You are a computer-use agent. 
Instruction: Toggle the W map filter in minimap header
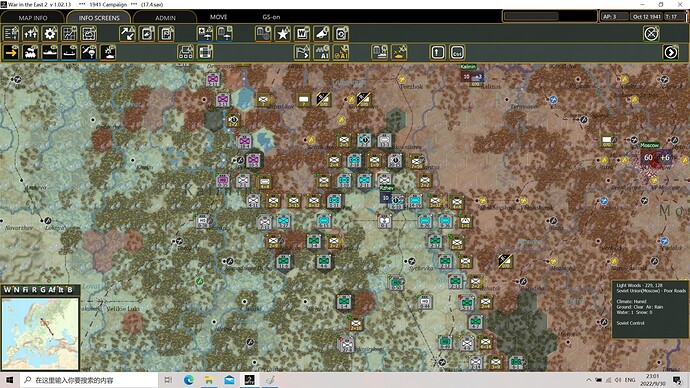tap(7, 289)
